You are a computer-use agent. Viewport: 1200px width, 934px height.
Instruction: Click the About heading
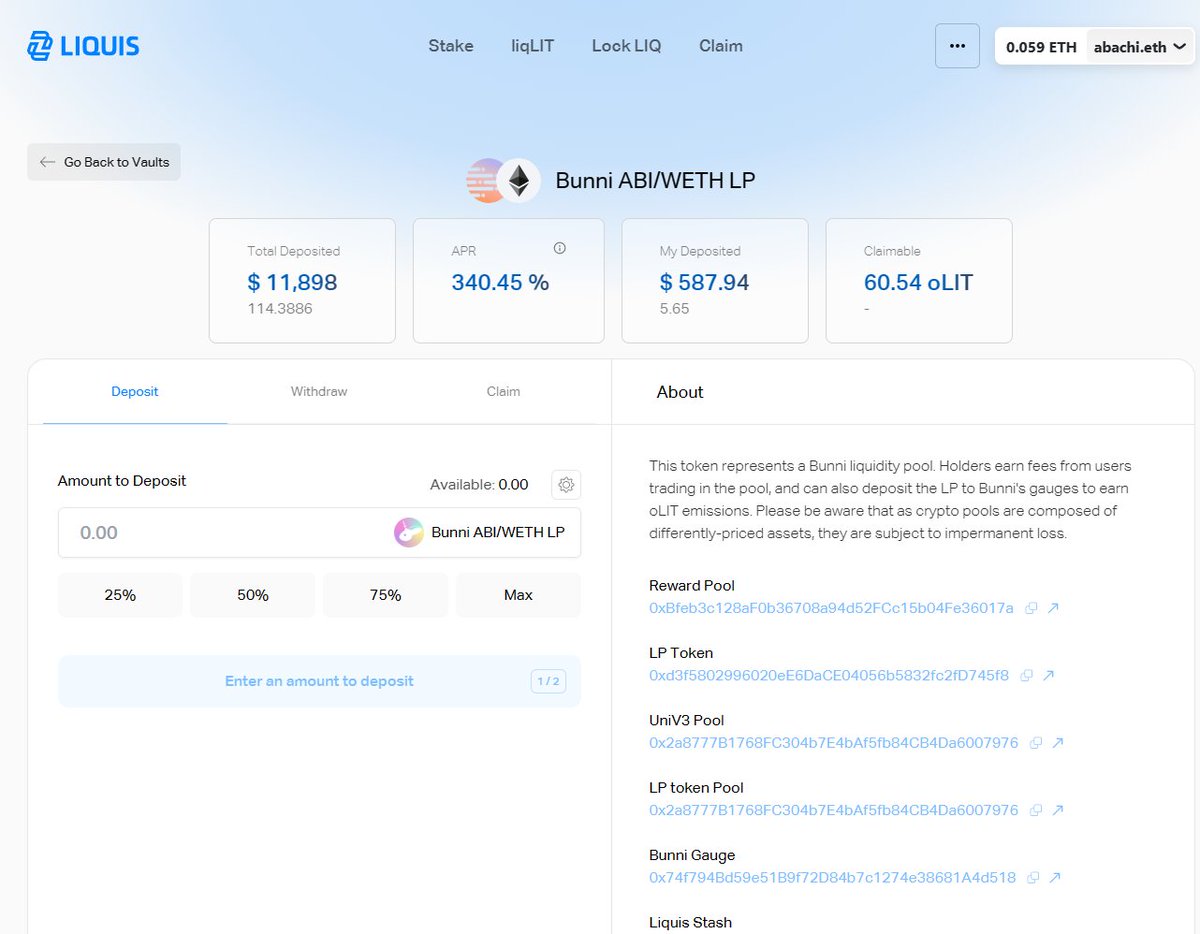680,392
